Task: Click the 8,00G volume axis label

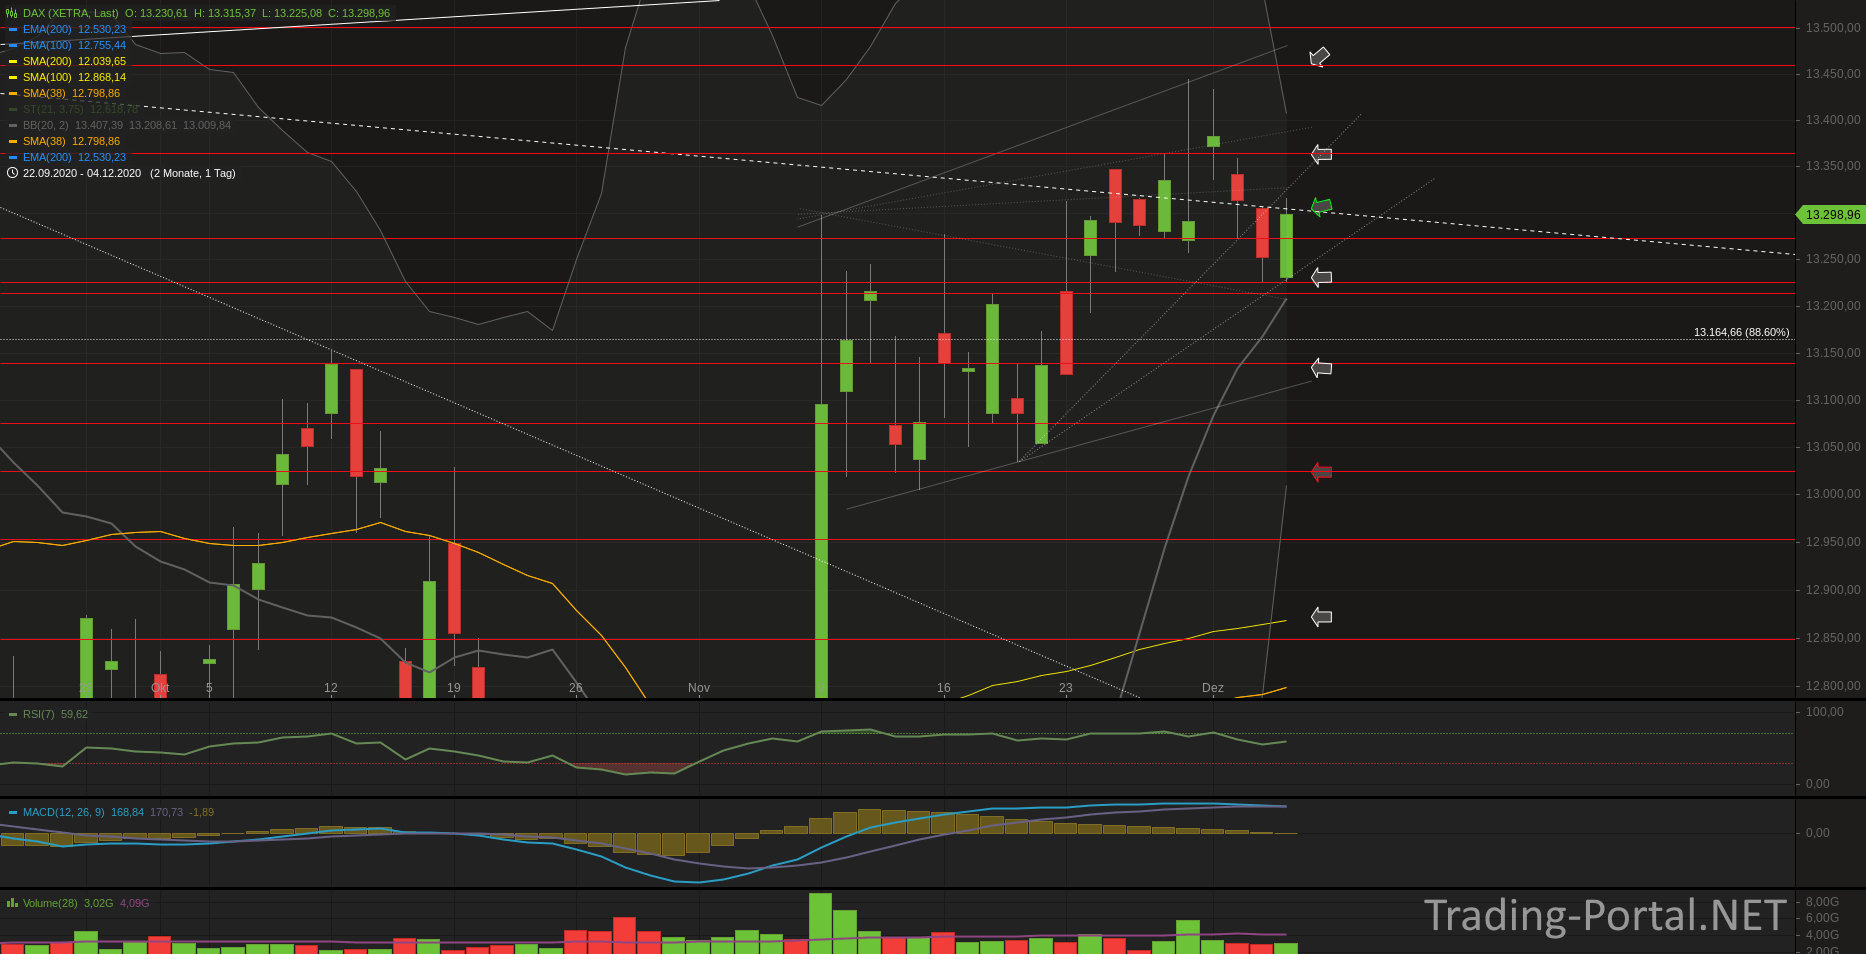Action: tap(1822, 902)
